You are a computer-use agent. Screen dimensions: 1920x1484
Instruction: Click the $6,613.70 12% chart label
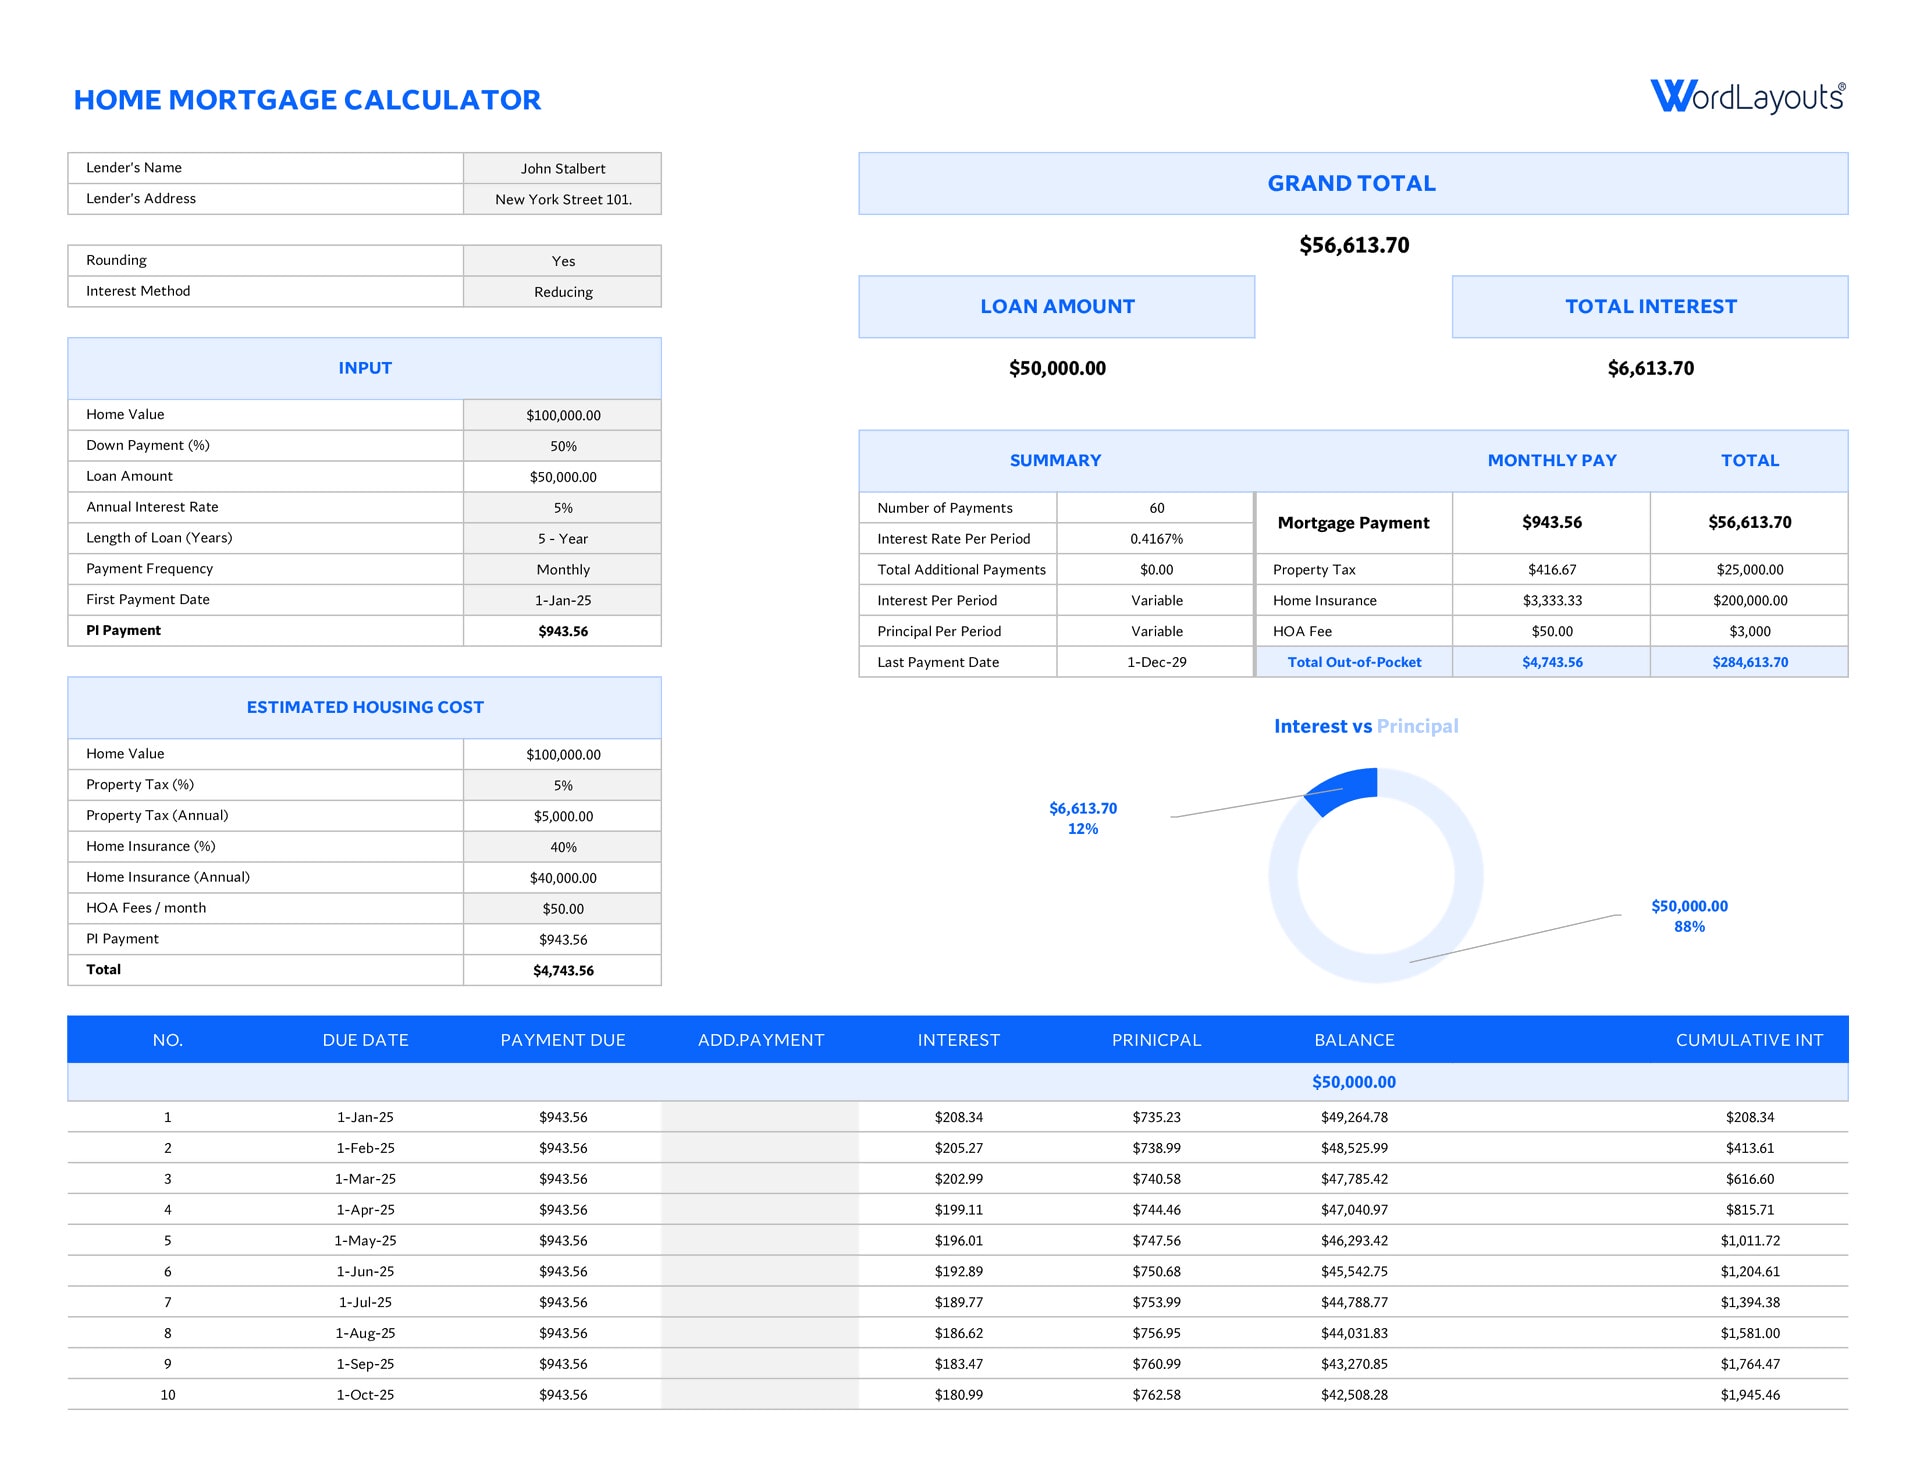[1082, 818]
